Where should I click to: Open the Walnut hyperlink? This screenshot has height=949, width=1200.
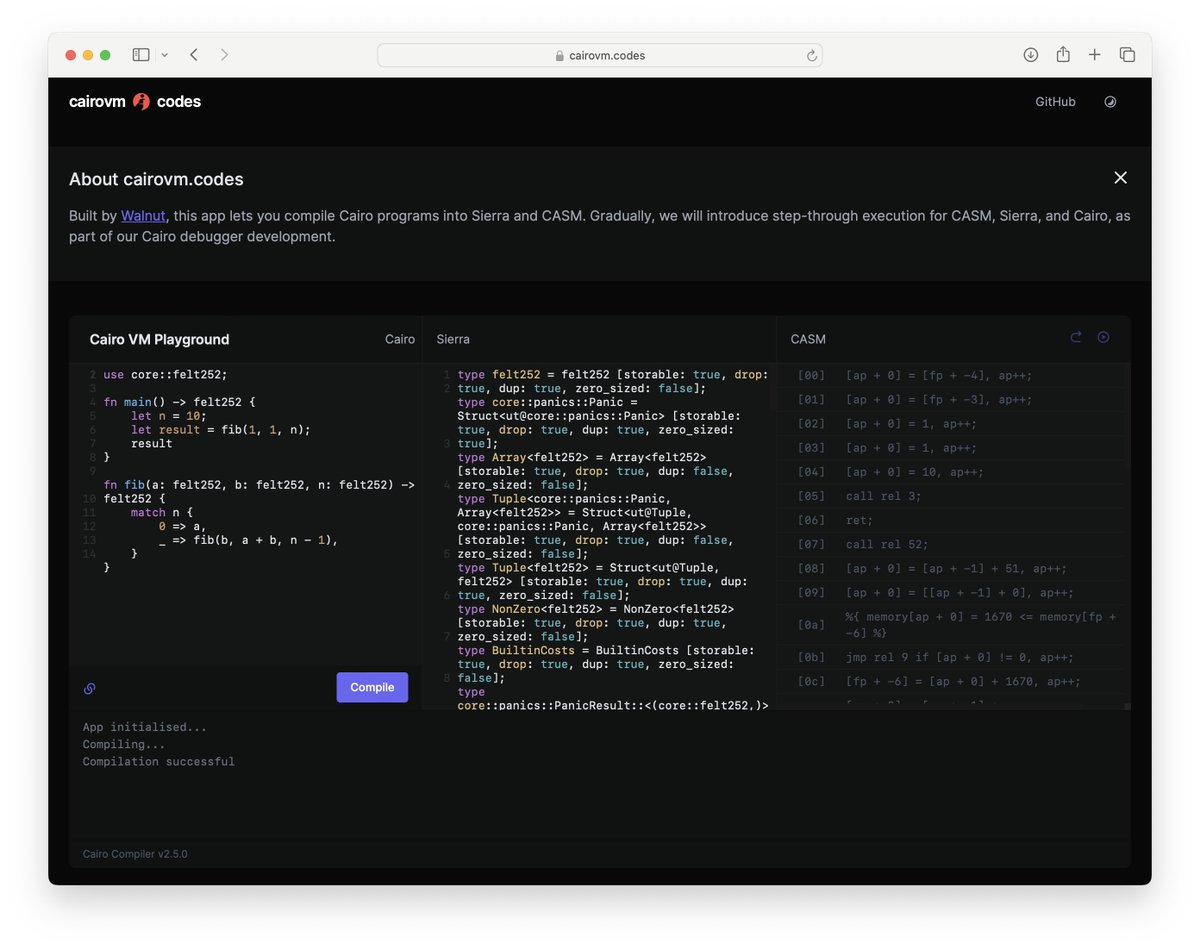click(144, 215)
